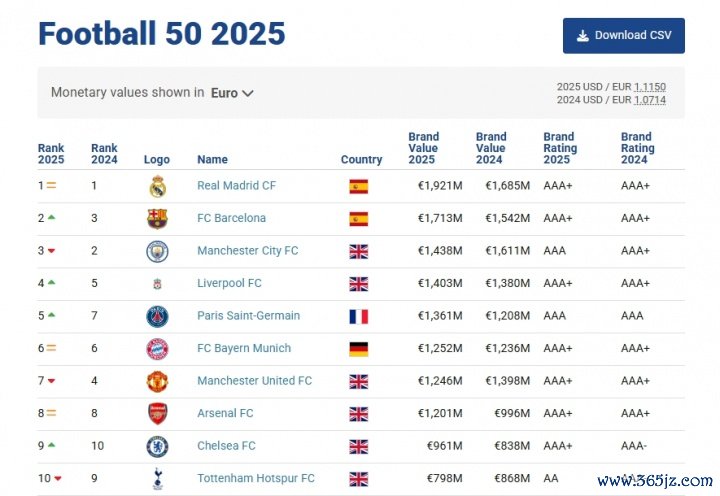
Task: Click the France flag for Paris Saint-Germain
Action: pos(358,316)
